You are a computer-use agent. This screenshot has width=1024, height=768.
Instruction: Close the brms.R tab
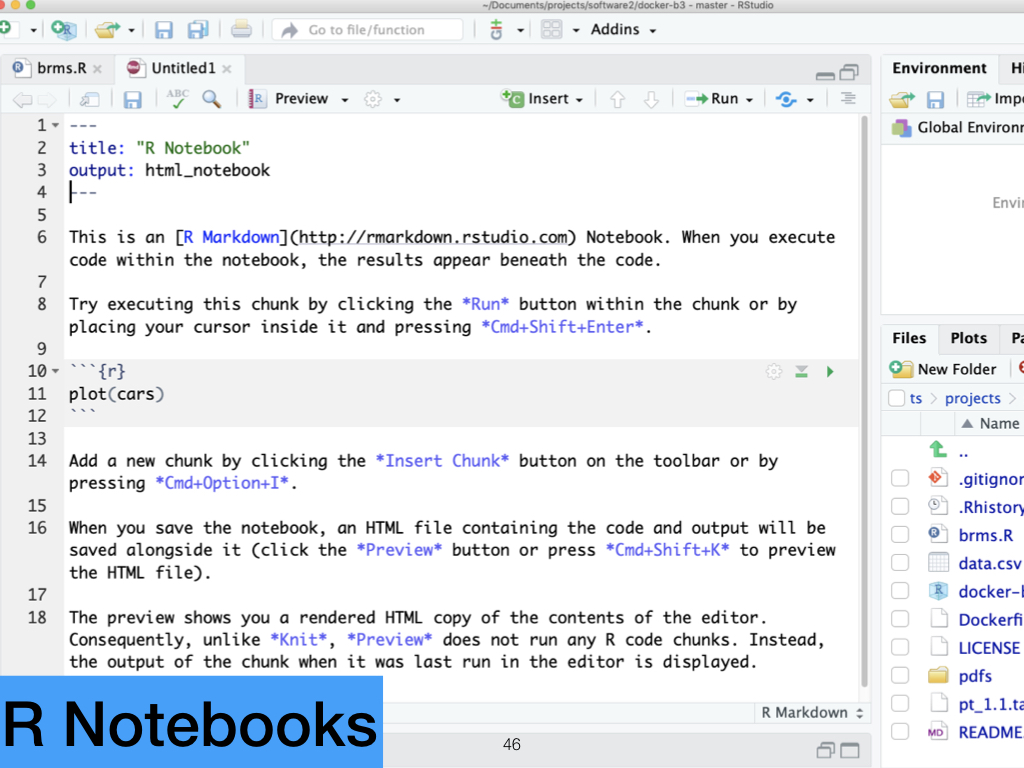pos(97,69)
